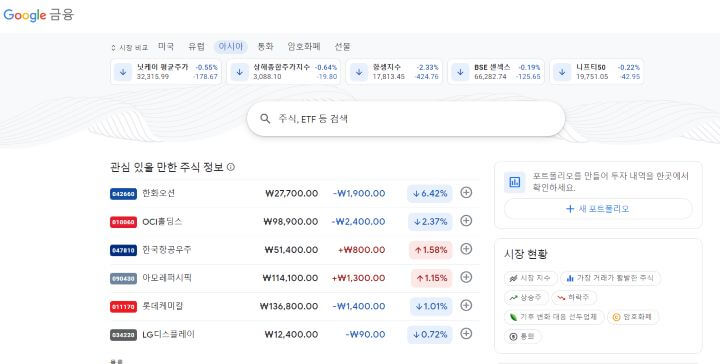Switch to the 미국 market tab
The width and height of the screenshot is (720, 364).
tap(166, 46)
